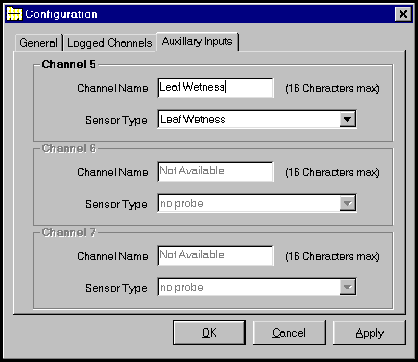Close the Configuration dialog
Screen dimensions: 418x362
click(403, 14)
